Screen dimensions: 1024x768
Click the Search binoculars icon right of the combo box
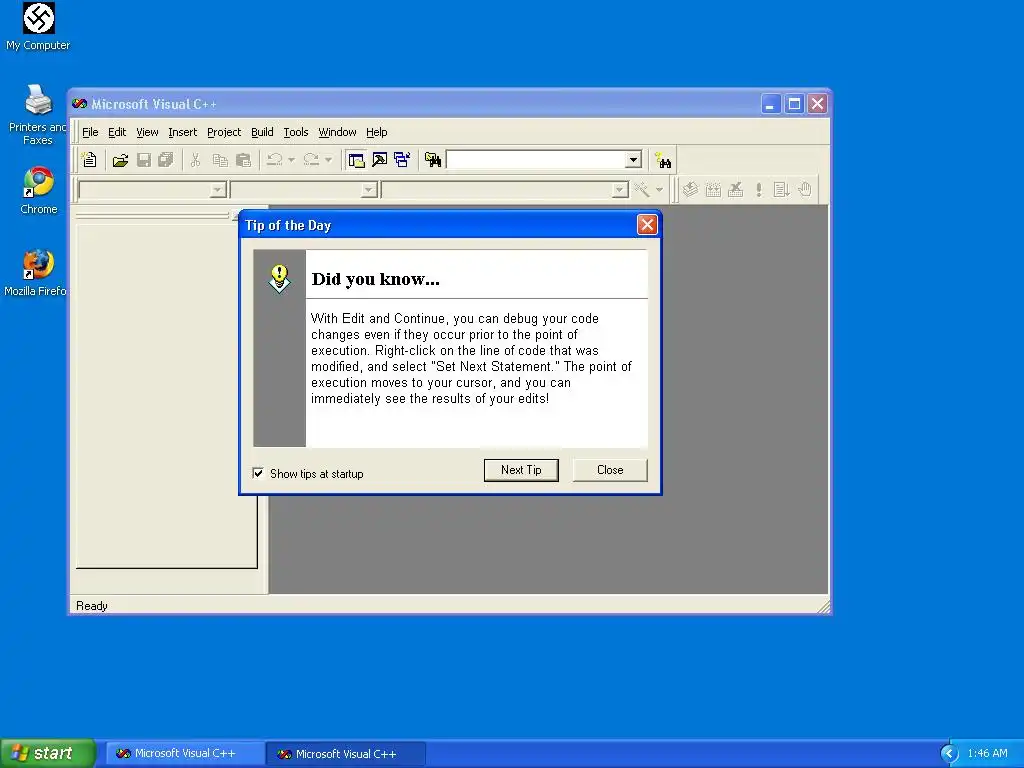[x=664, y=161]
